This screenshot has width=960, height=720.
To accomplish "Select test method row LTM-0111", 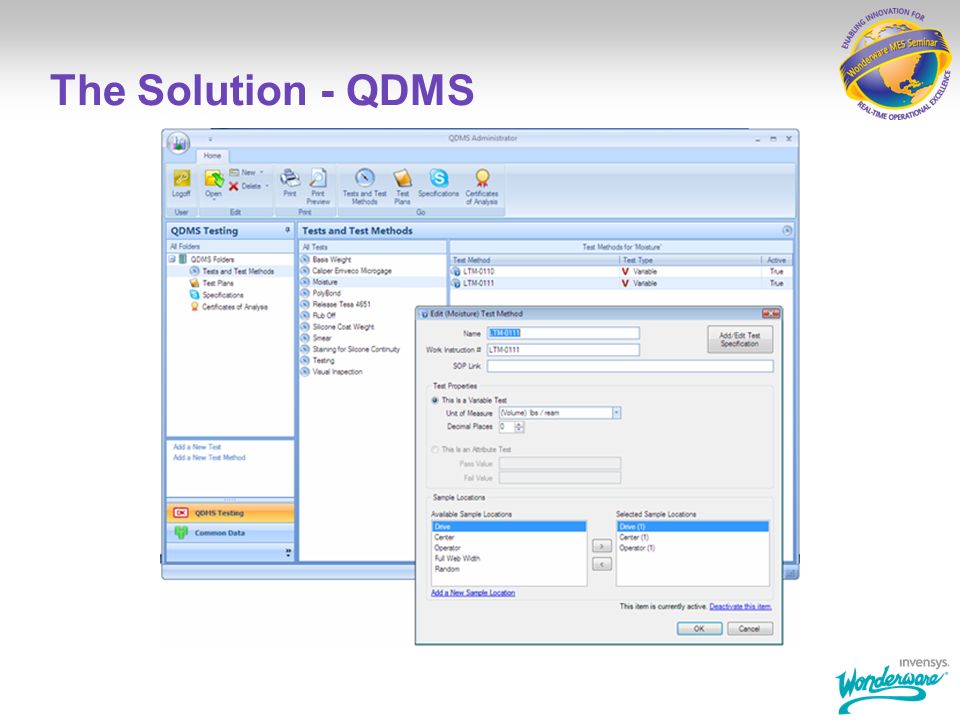I will coord(621,283).
